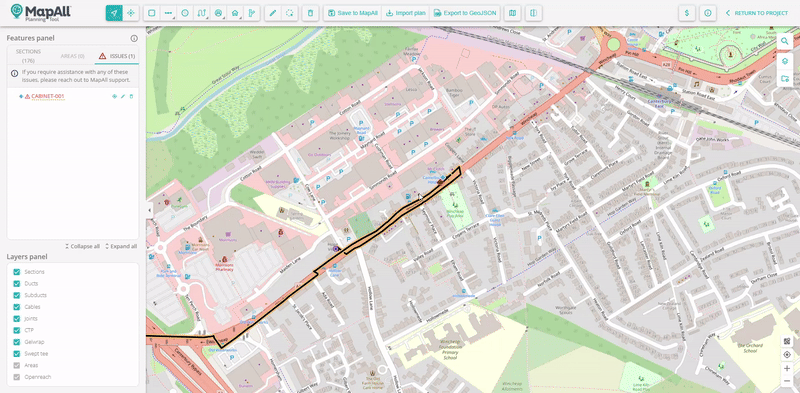Viewport: 800px width, 393px height.
Task: Activate the move/pan crosshair tool
Action: pyautogui.click(x=131, y=13)
